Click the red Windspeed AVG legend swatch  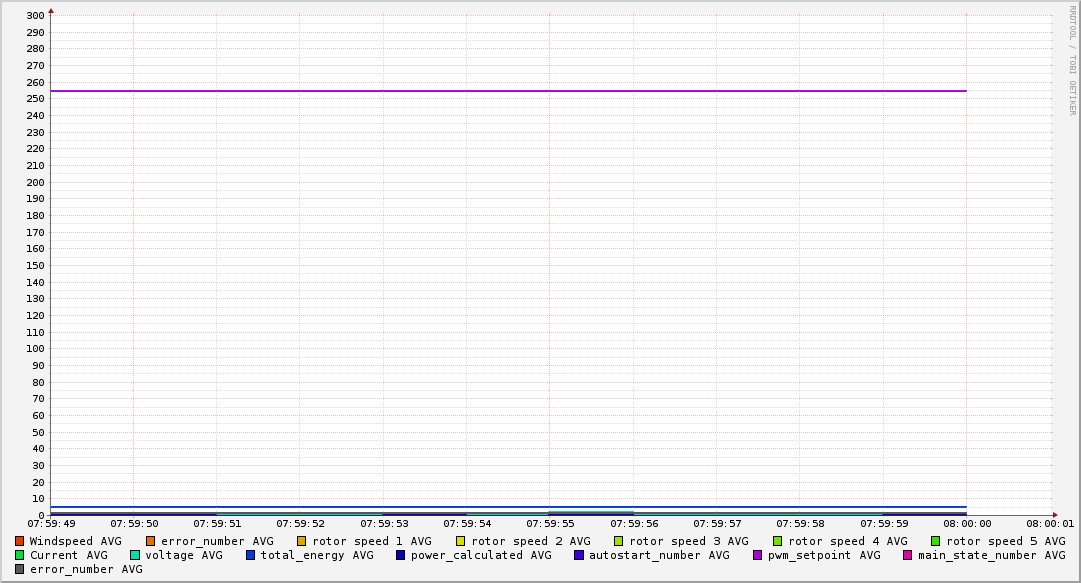pos(20,541)
